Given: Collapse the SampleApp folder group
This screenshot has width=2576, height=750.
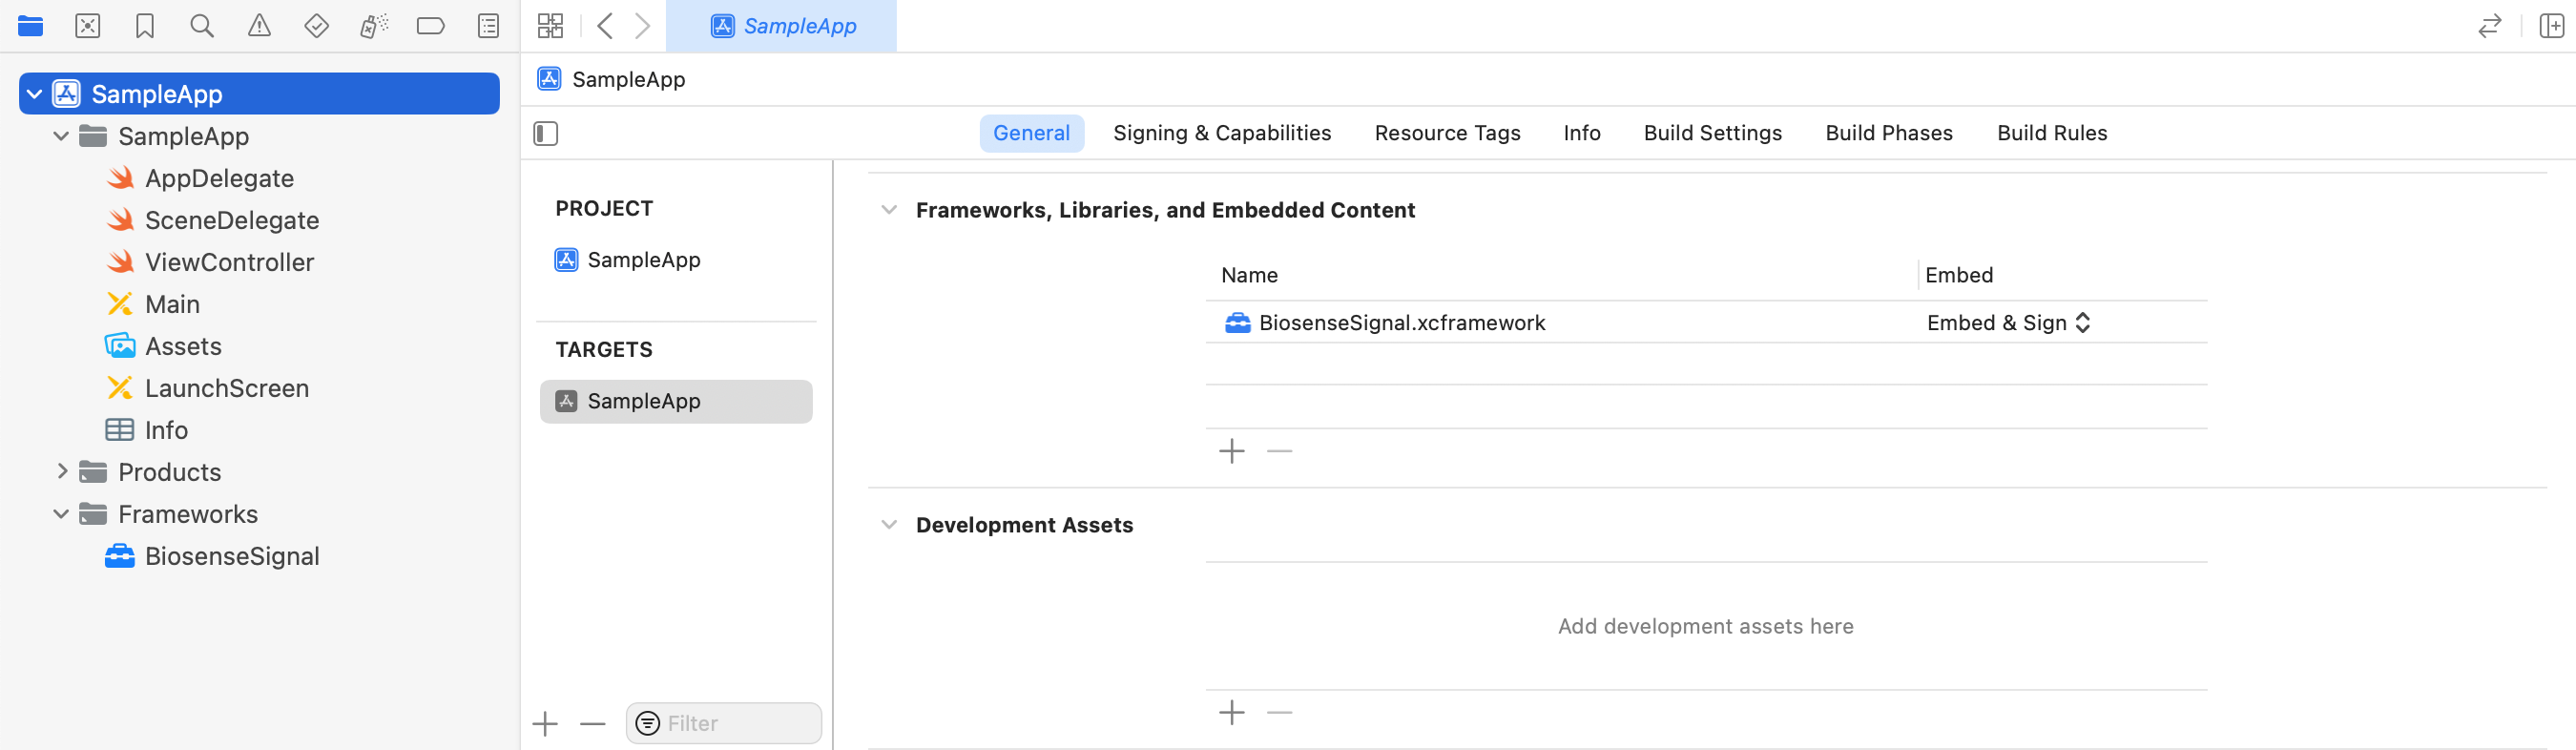Looking at the screenshot, I should (x=61, y=136).
